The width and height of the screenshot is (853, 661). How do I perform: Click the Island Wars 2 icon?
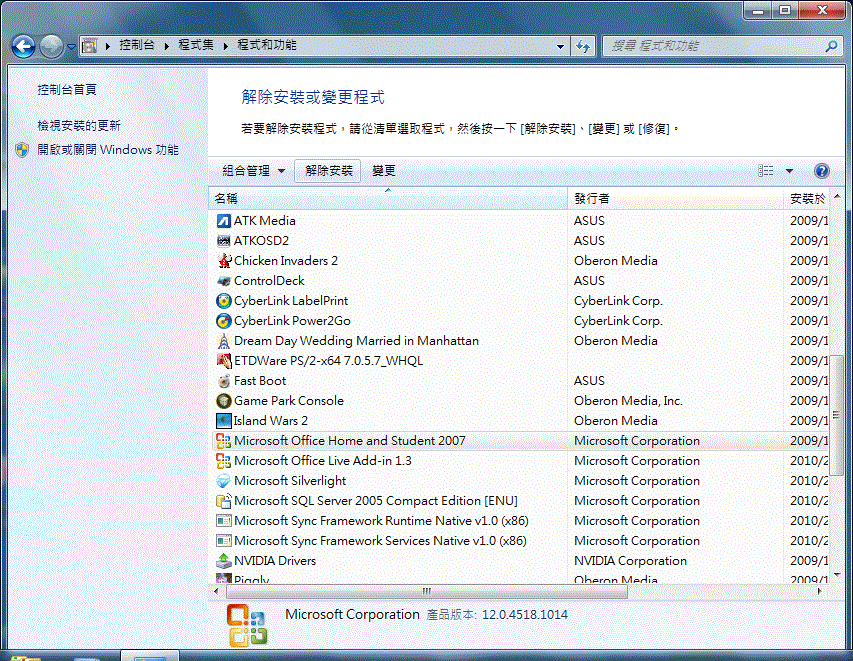(224, 421)
